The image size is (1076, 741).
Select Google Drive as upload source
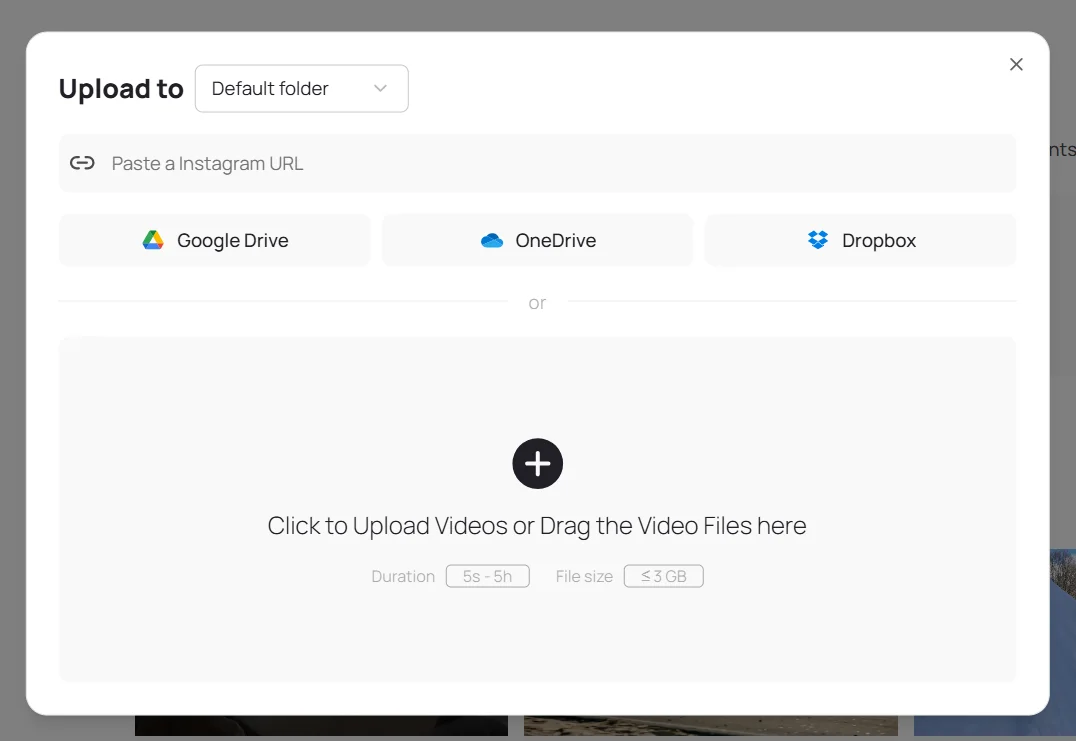(x=214, y=240)
